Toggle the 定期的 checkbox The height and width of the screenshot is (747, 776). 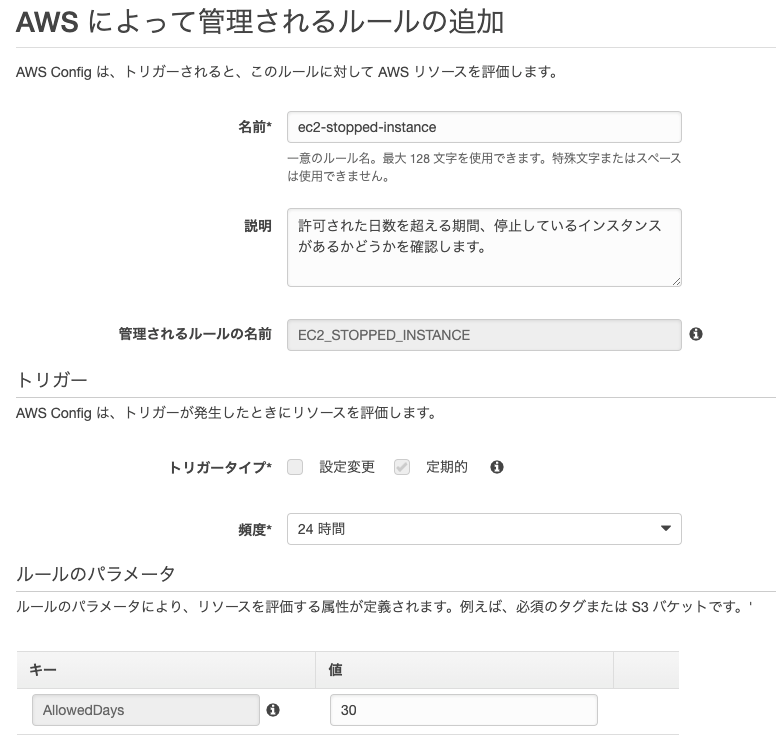point(402,467)
